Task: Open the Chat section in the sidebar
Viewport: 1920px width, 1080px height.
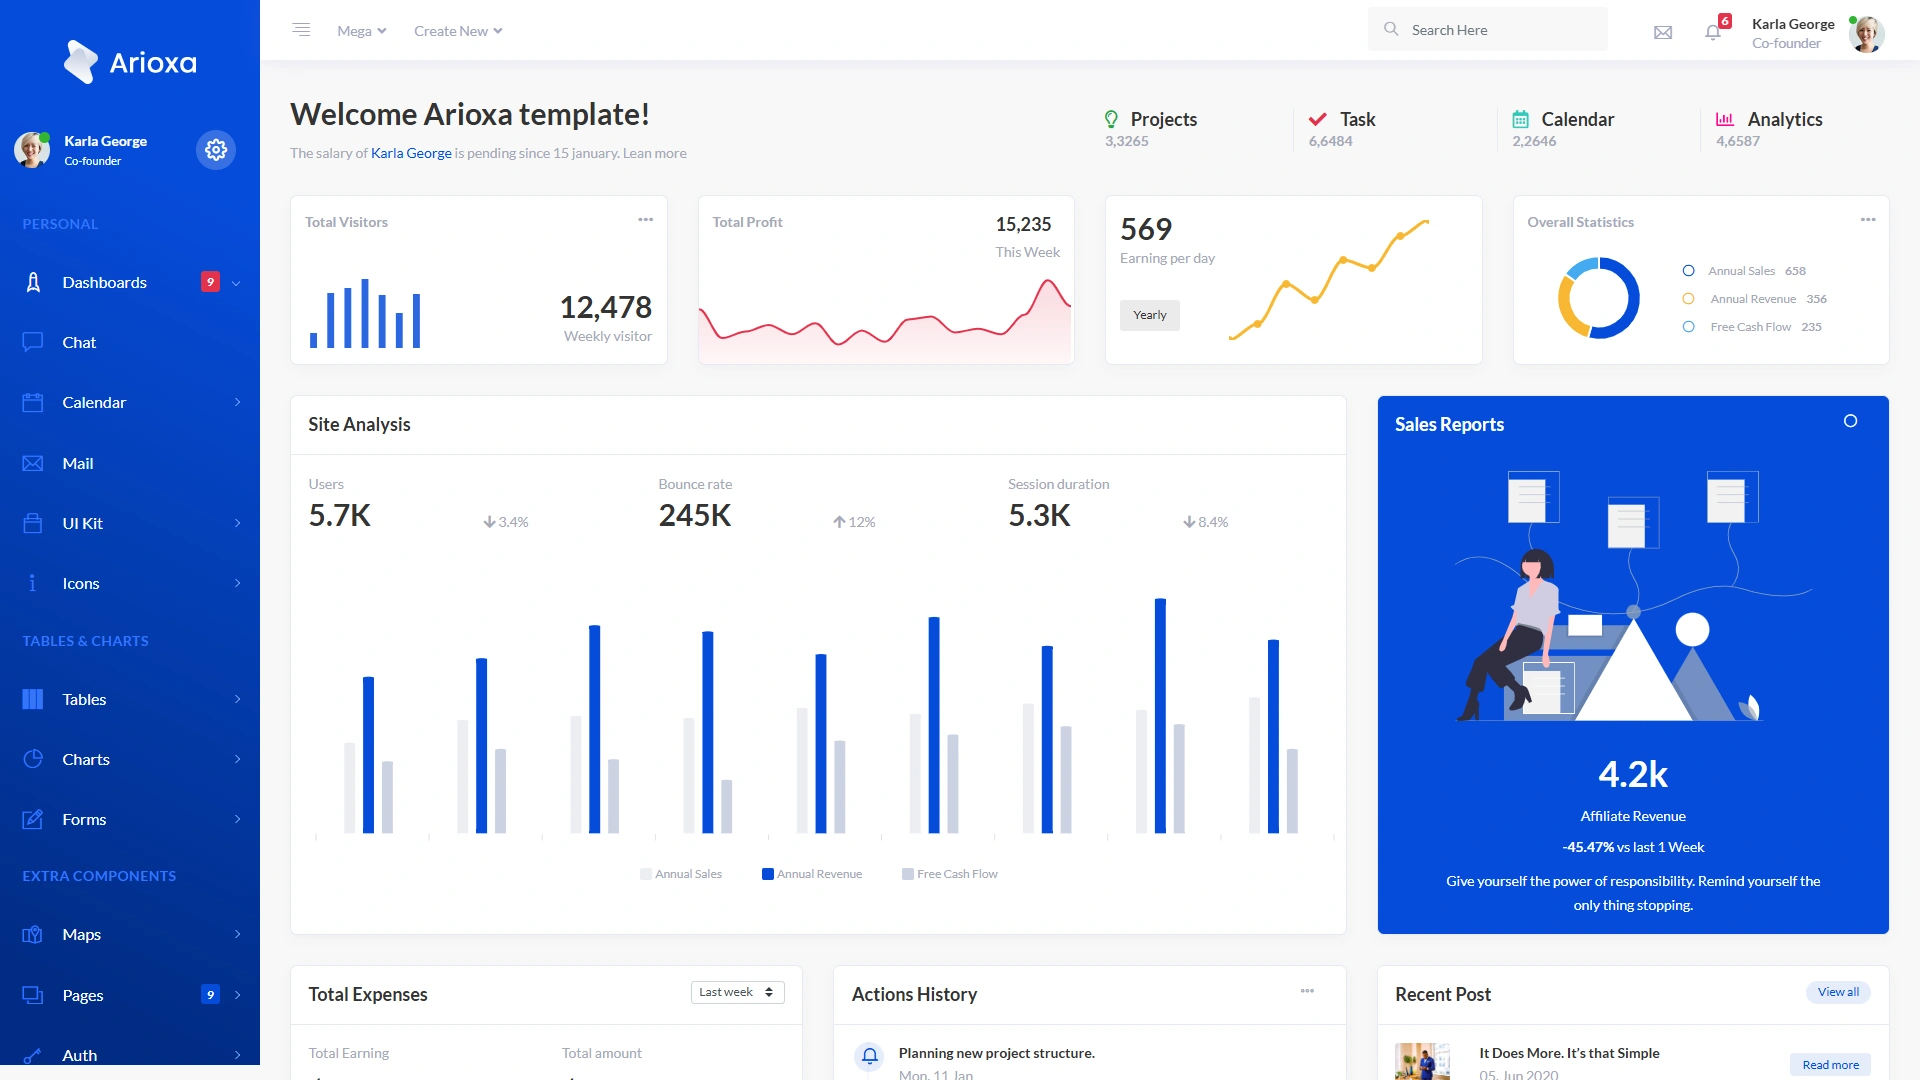Action: [x=78, y=342]
